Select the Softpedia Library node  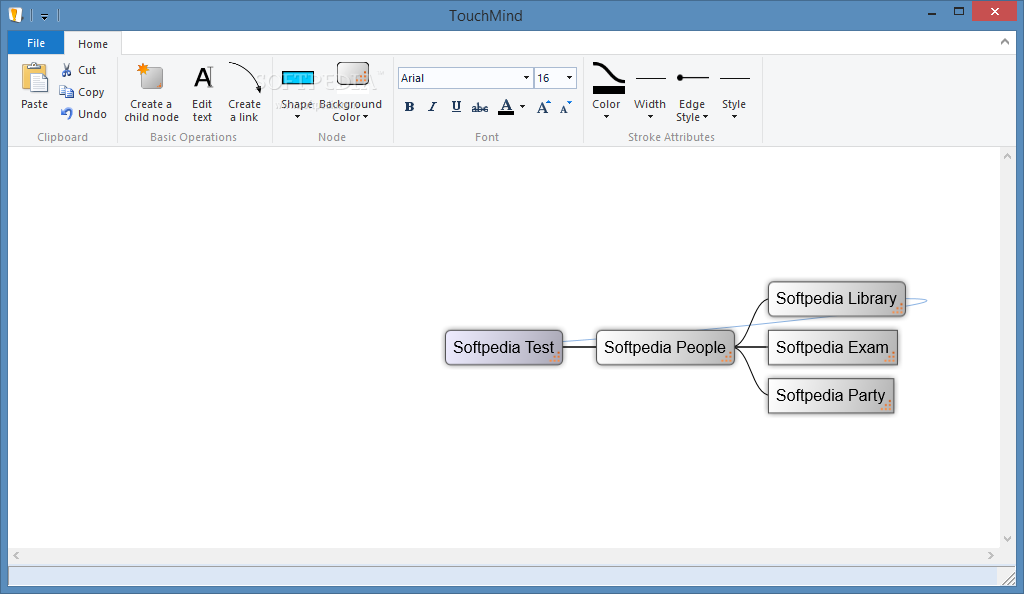tap(837, 299)
